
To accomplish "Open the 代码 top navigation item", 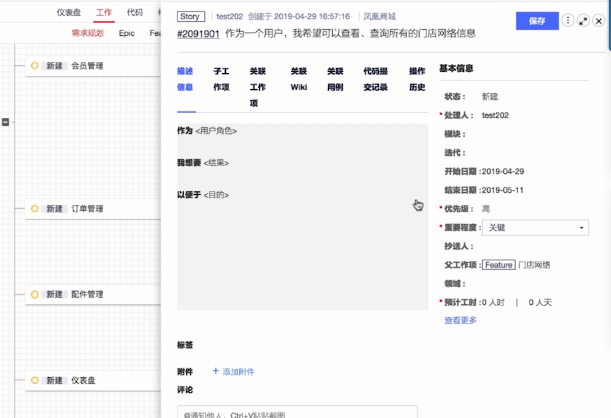I will tap(134, 12).
